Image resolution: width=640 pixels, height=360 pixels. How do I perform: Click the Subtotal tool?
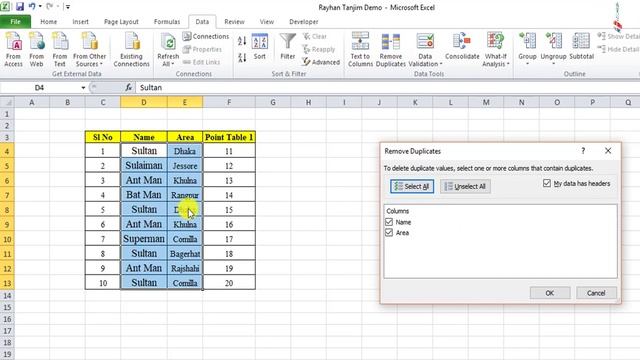[581, 46]
